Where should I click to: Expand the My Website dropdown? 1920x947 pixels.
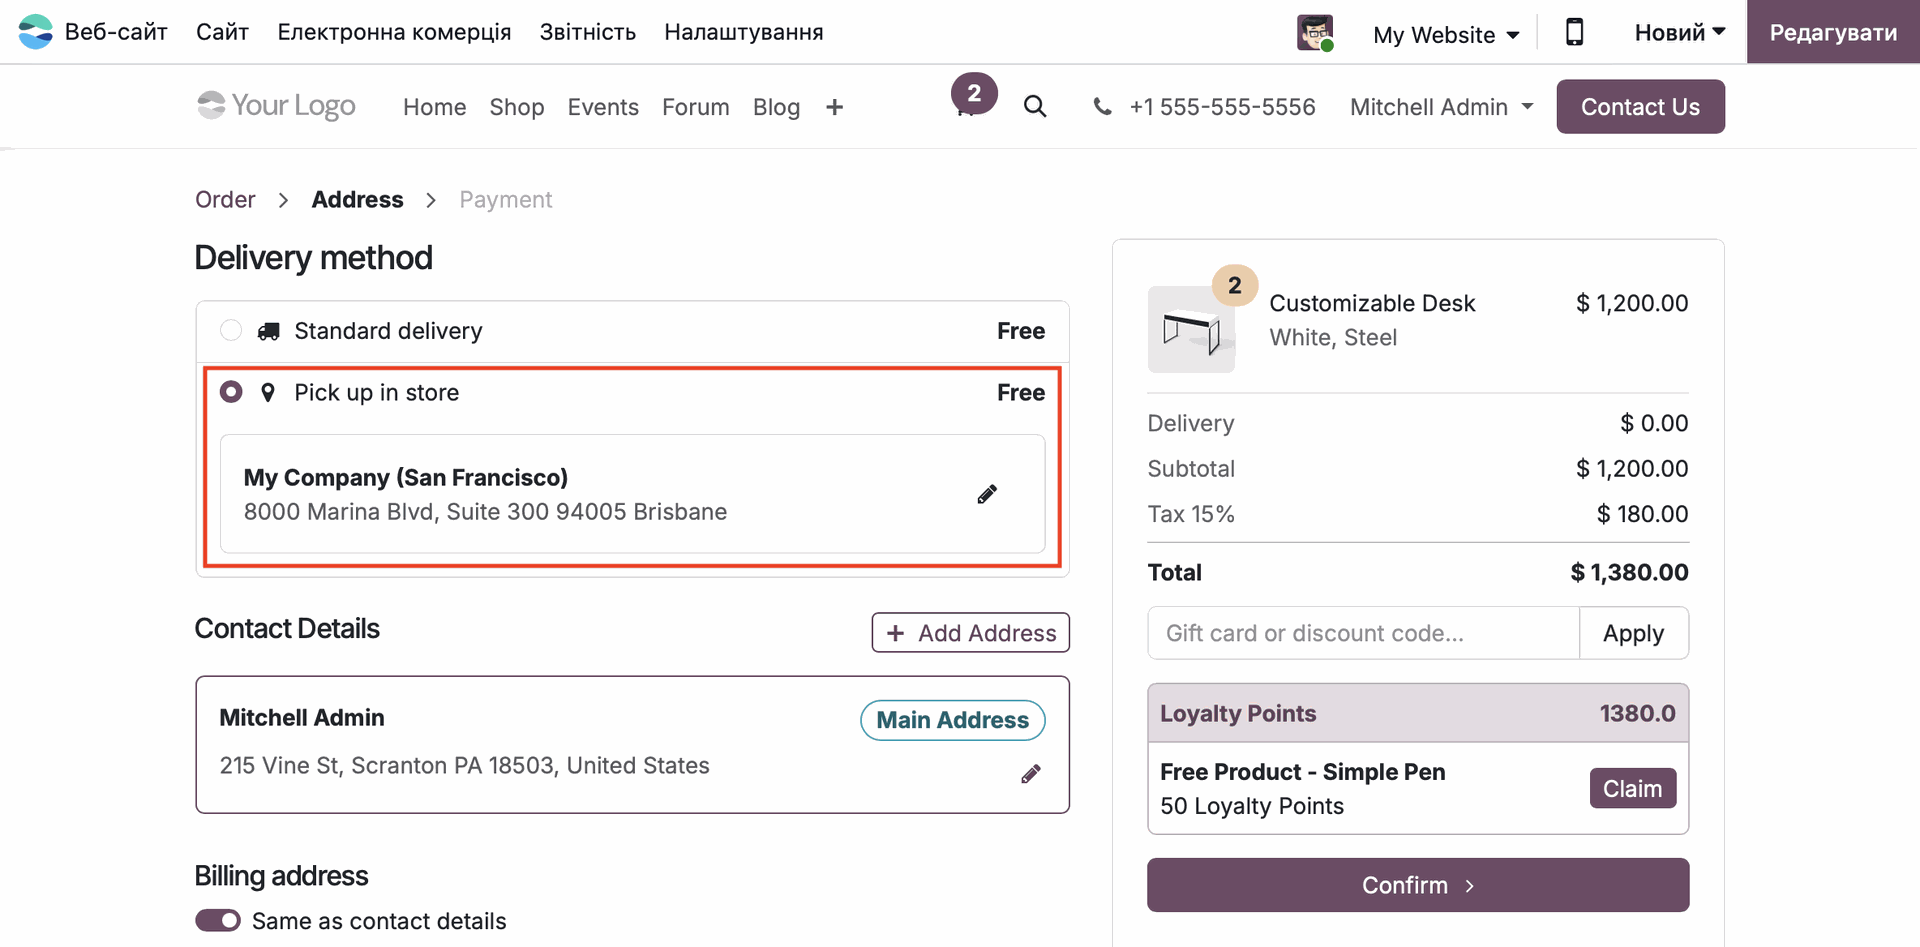(x=1446, y=35)
